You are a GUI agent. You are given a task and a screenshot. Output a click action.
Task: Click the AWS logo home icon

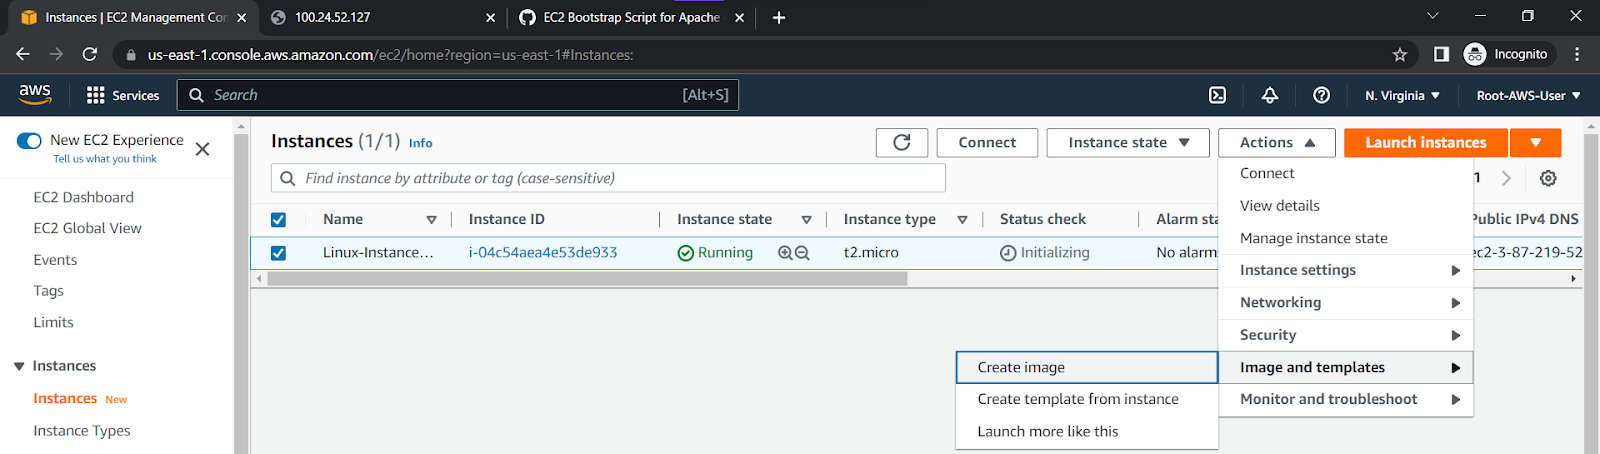pyautogui.click(x=35, y=94)
